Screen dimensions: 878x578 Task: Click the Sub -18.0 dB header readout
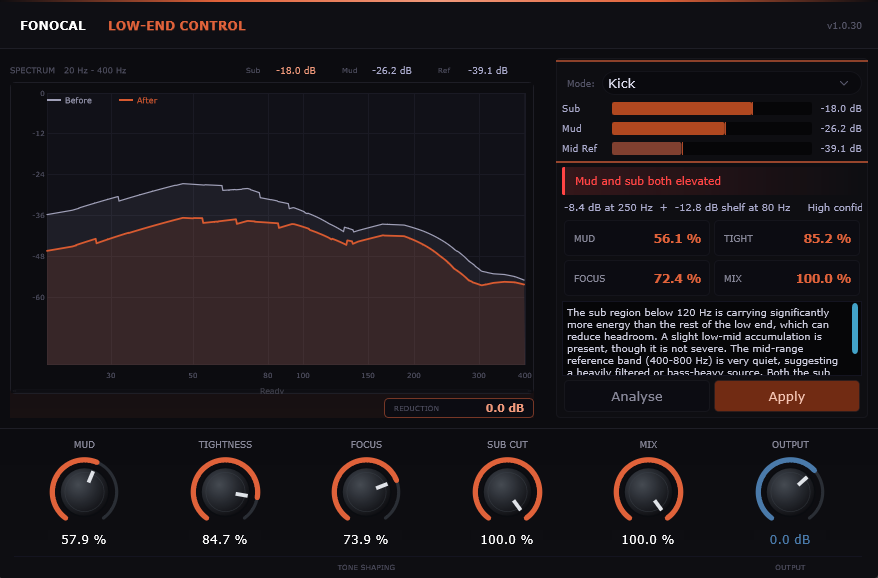coord(281,71)
